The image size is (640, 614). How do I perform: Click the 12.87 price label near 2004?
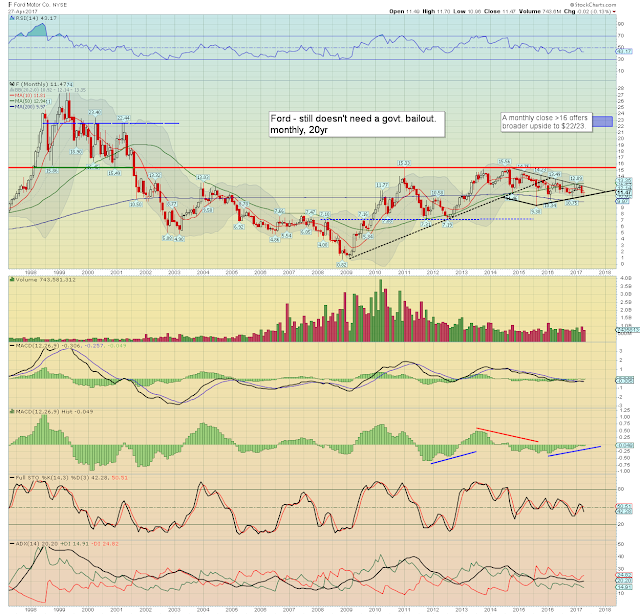pos(203,177)
